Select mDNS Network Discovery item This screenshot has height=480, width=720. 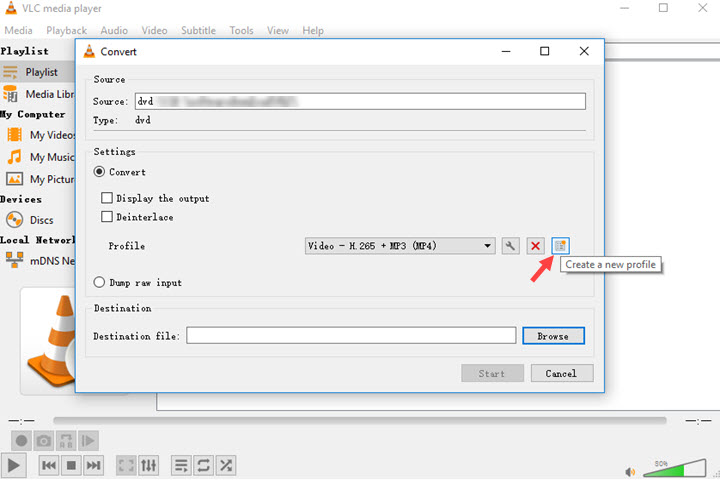coord(39,261)
